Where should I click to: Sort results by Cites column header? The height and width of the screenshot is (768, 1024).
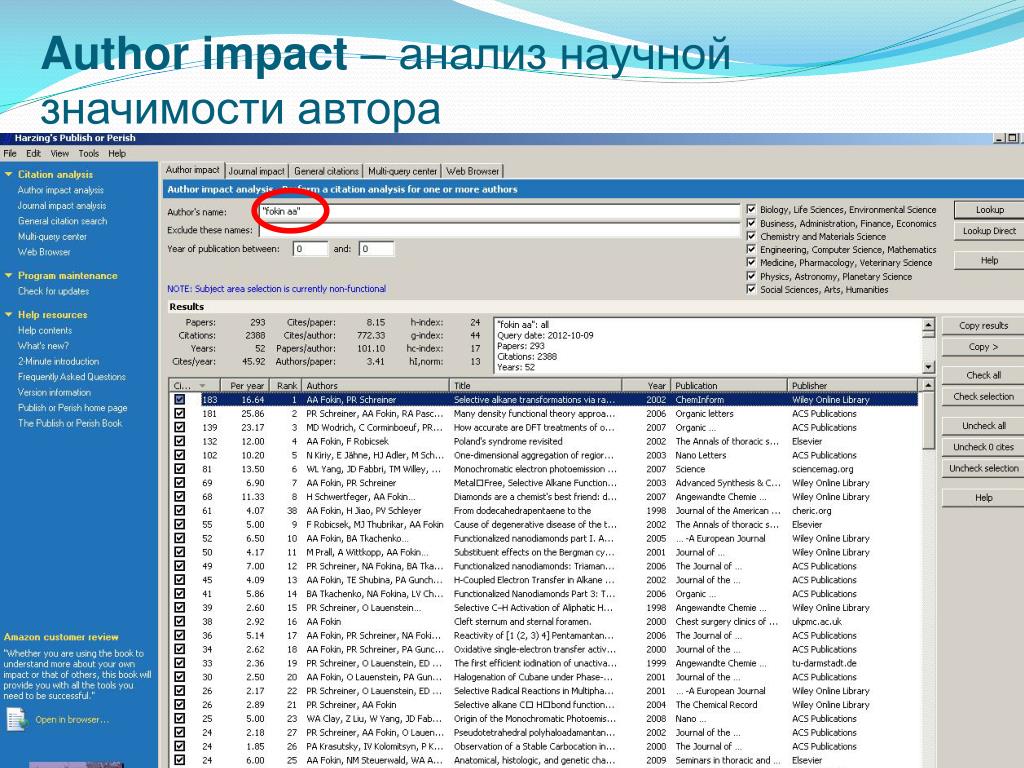[x=195, y=385]
